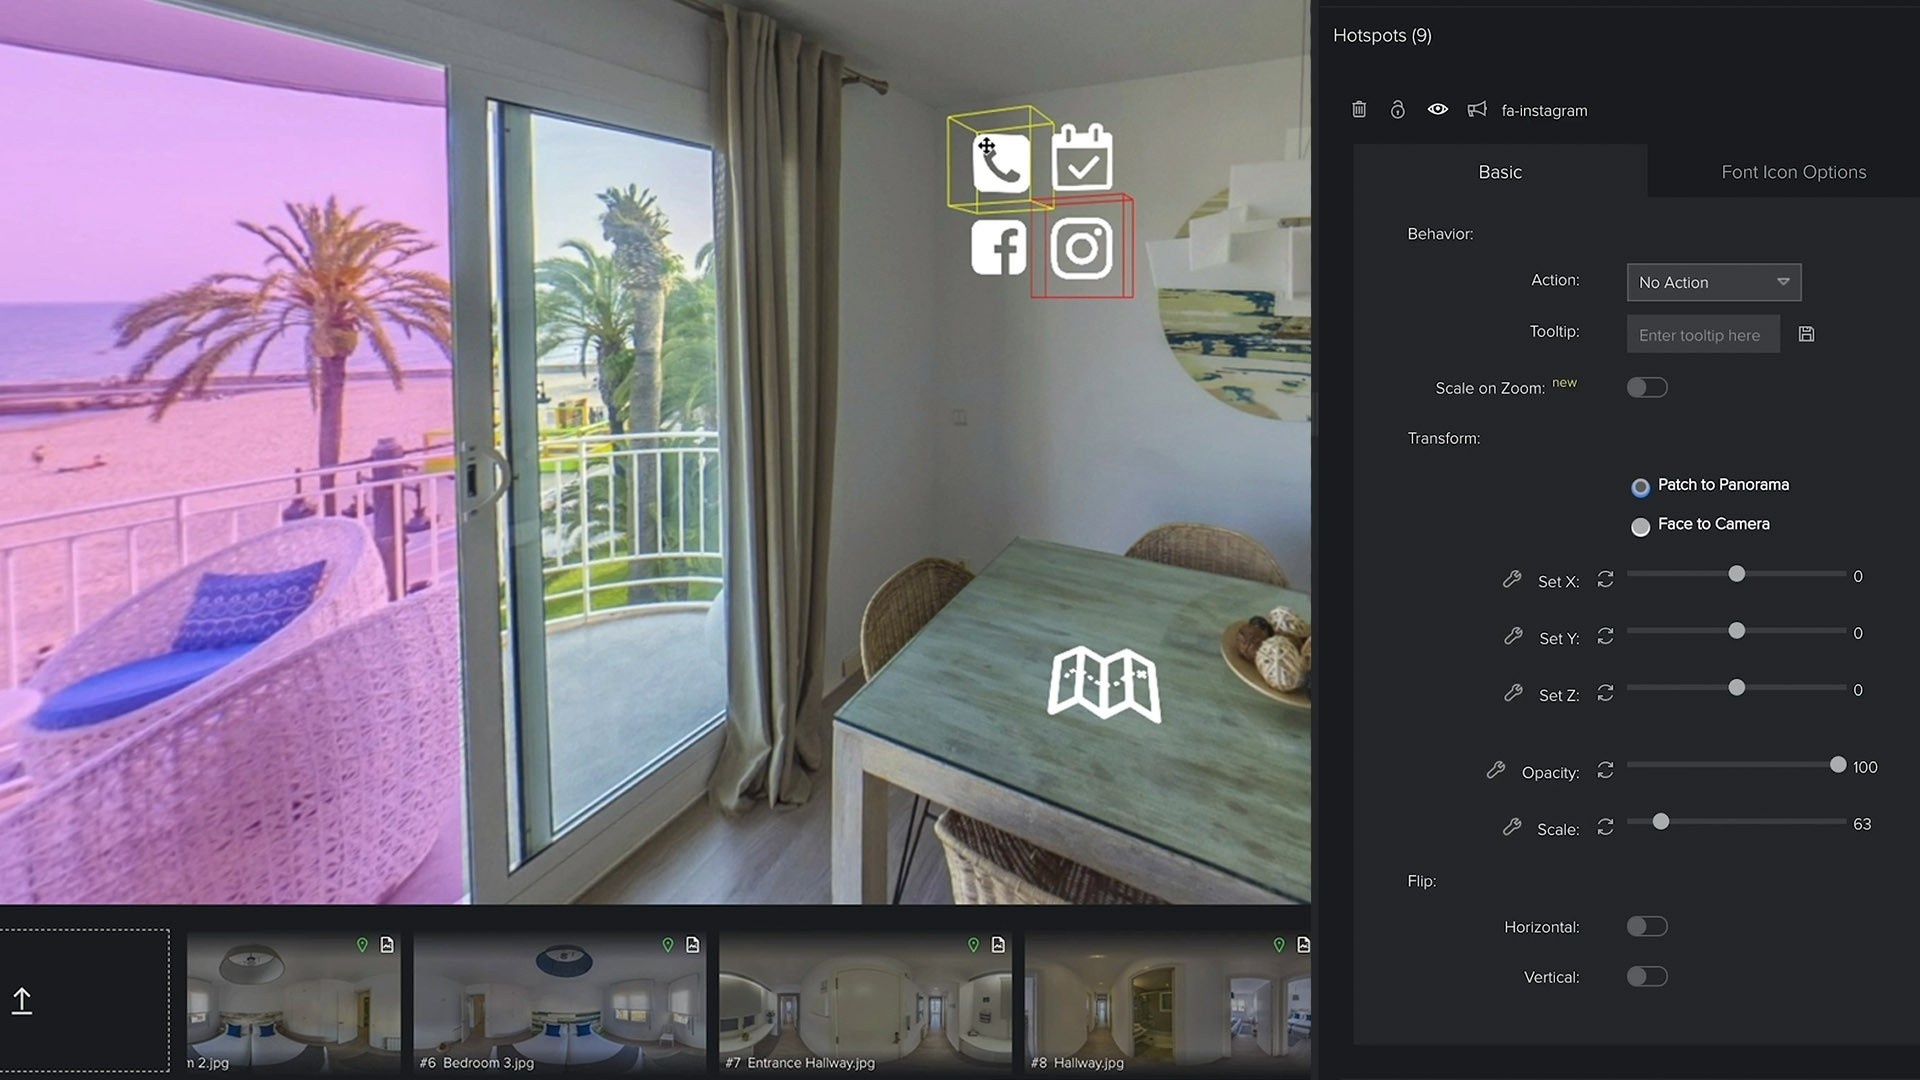The height and width of the screenshot is (1080, 1920).
Task: Click the folded map hotspot on the table
Action: [1104, 684]
